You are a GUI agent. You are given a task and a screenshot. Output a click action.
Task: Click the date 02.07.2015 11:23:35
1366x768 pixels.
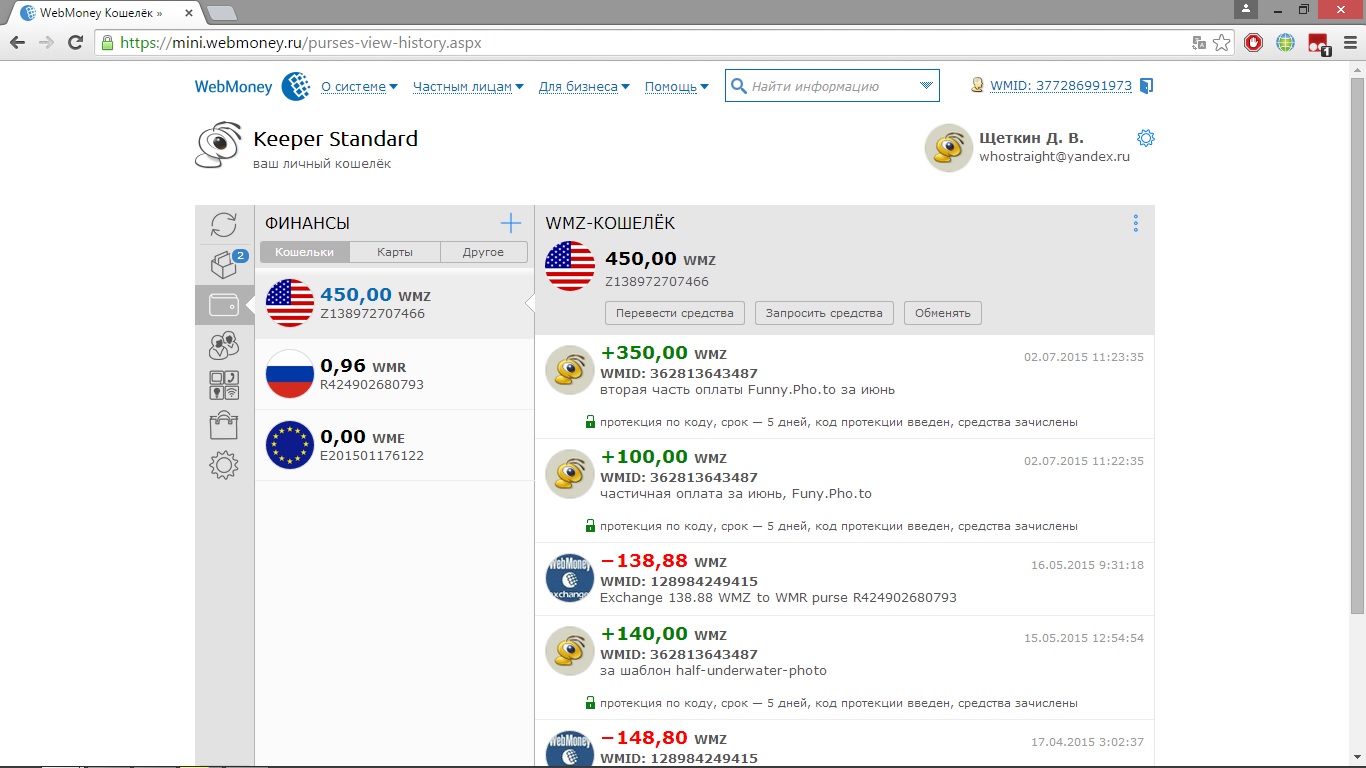pyautogui.click(x=1084, y=357)
